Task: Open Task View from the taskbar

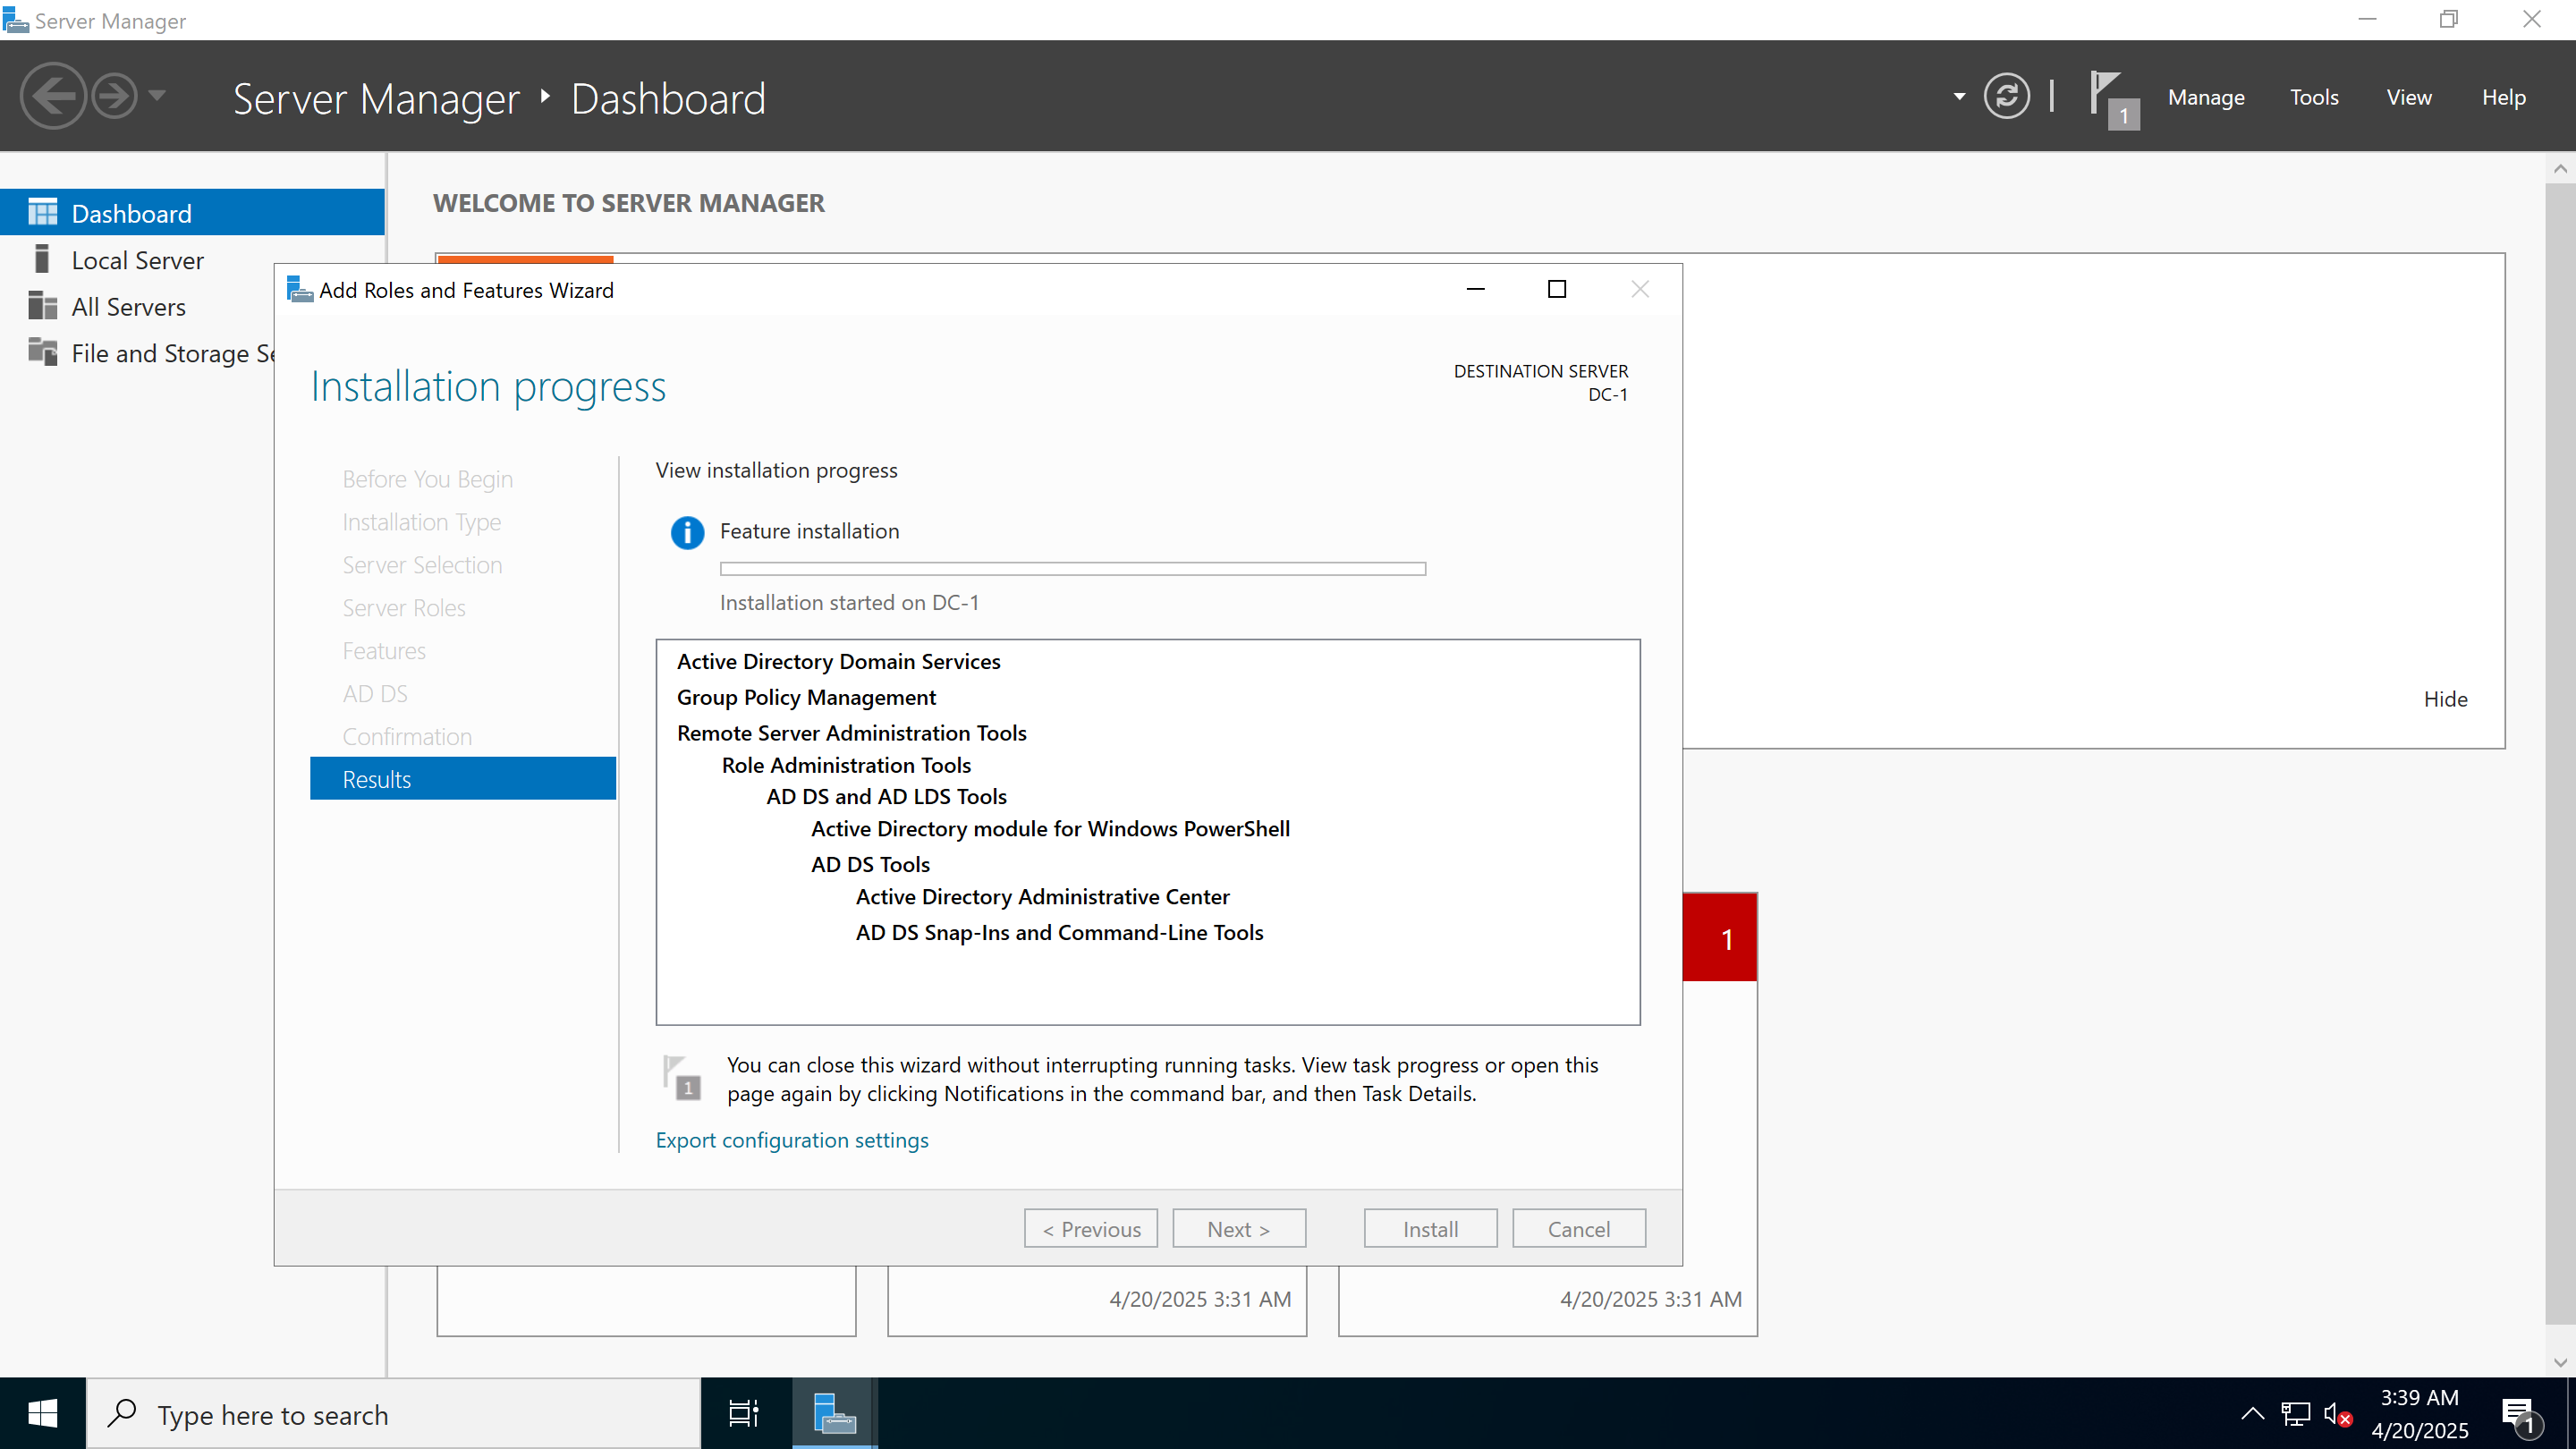Action: point(743,1413)
